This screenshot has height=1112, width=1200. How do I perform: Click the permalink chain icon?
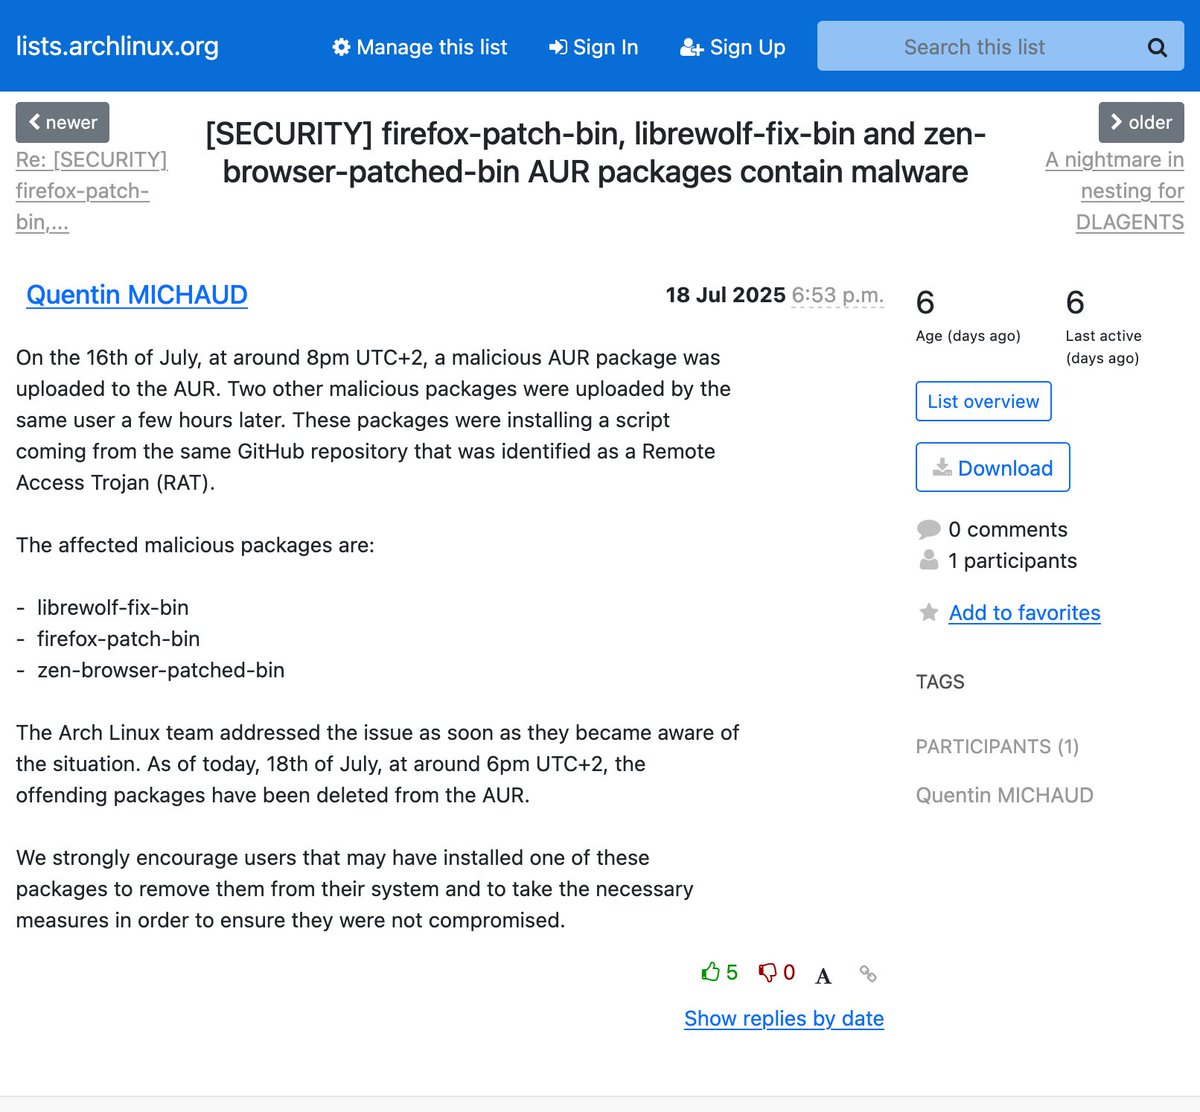pyautogui.click(x=868, y=973)
